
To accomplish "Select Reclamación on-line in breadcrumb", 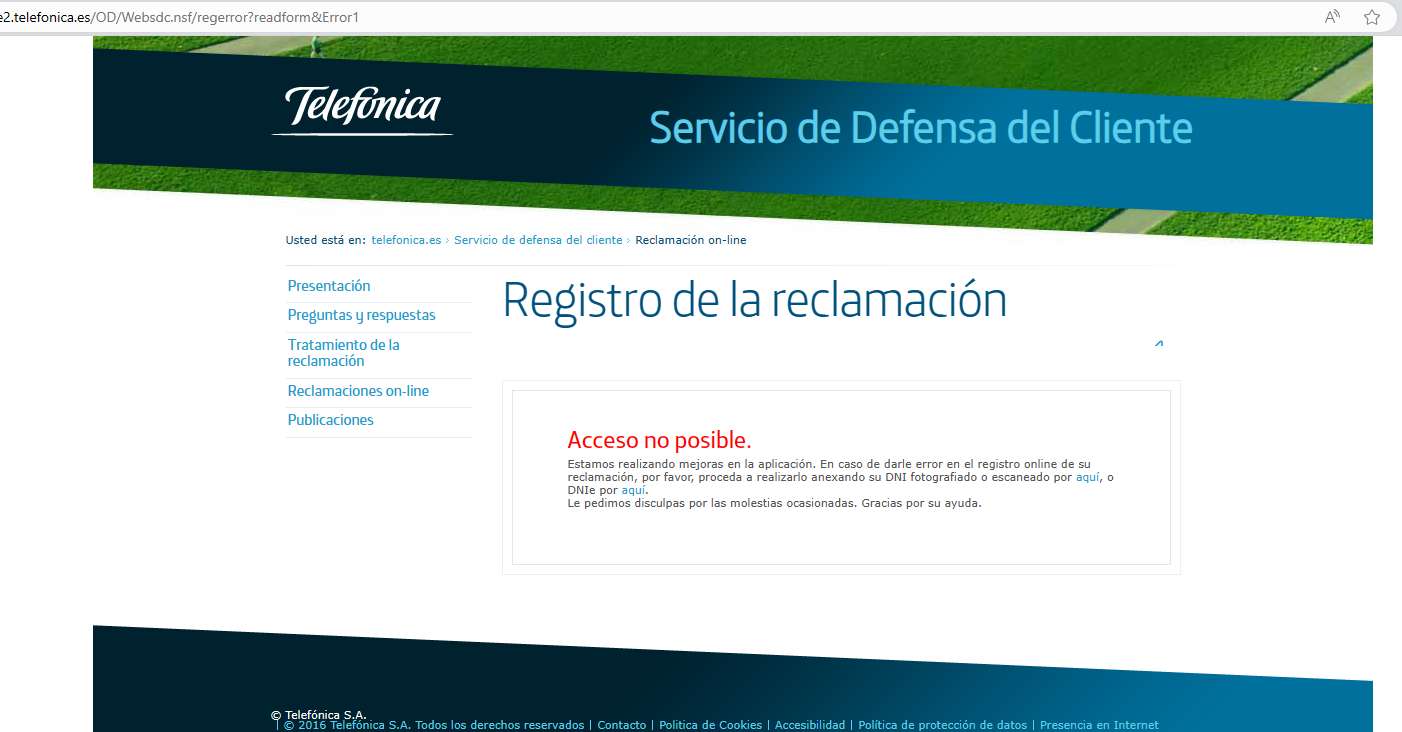I will point(690,240).
